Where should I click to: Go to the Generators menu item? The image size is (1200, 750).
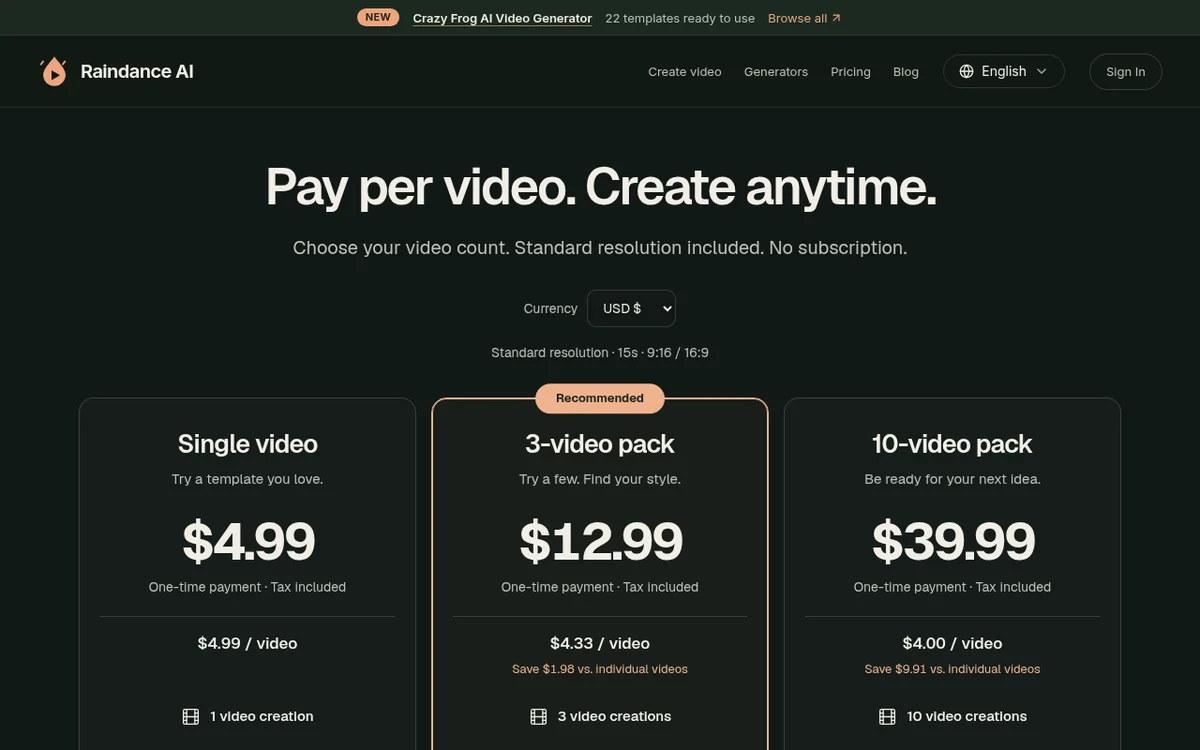pyautogui.click(x=776, y=72)
